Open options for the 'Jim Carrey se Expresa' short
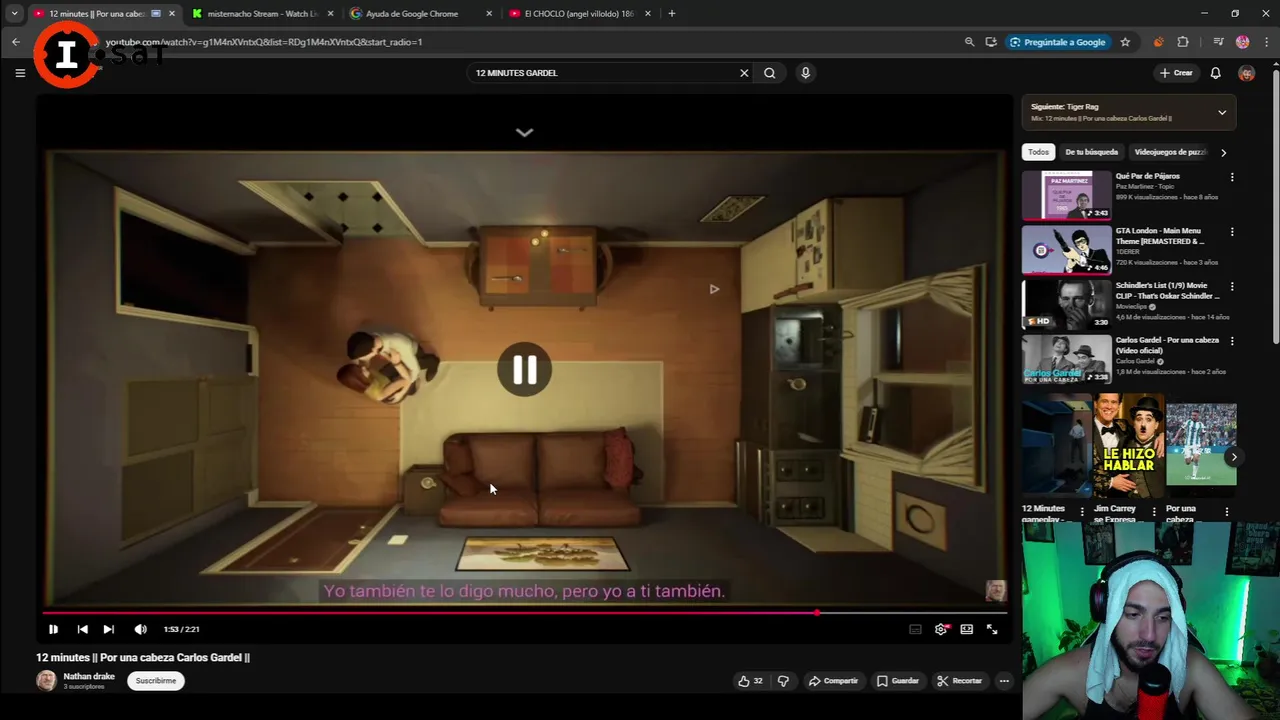 1154,512
